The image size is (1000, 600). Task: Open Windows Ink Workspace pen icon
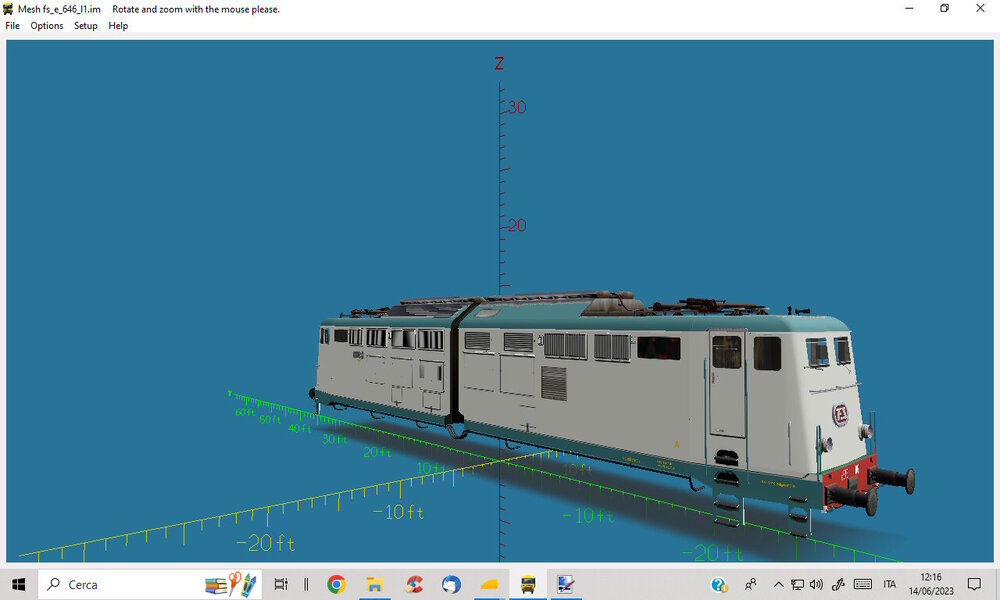[838, 584]
